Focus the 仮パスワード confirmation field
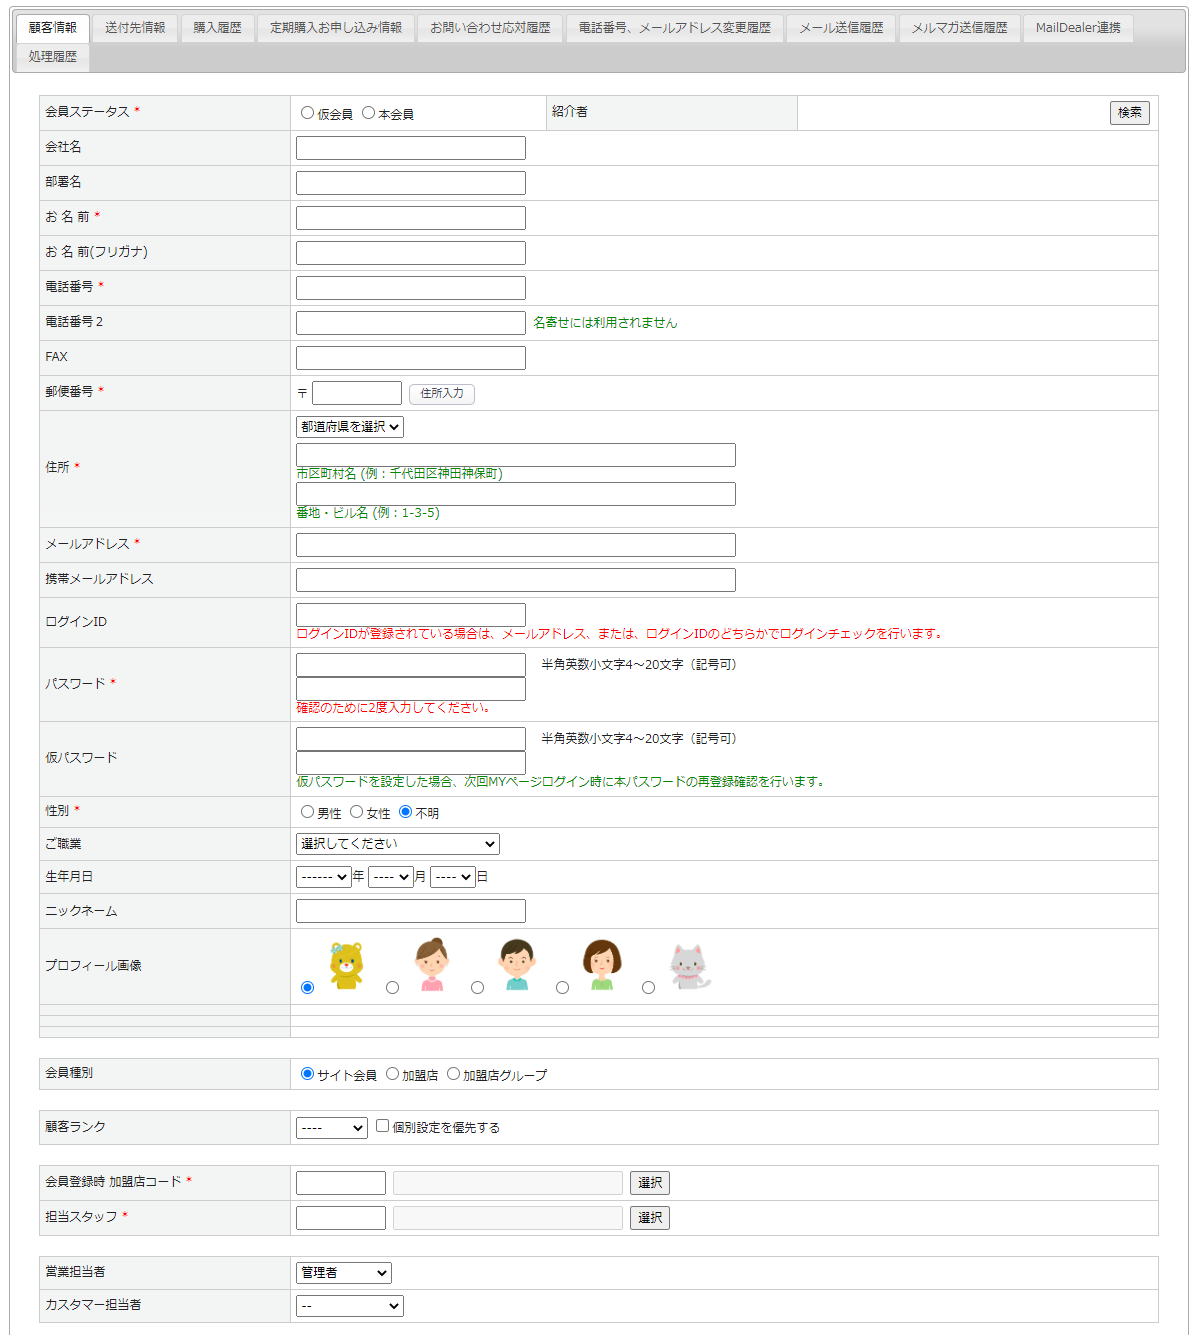The image size is (1203, 1335). click(411, 763)
